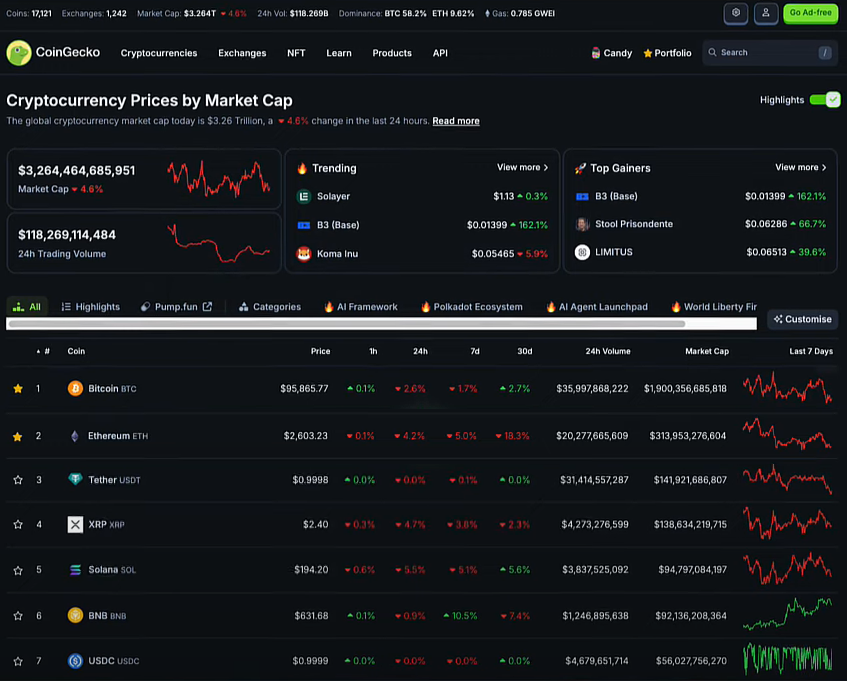Image resolution: width=847 pixels, height=681 pixels.
Task: Open the user account icon
Action: tap(765, 13)
